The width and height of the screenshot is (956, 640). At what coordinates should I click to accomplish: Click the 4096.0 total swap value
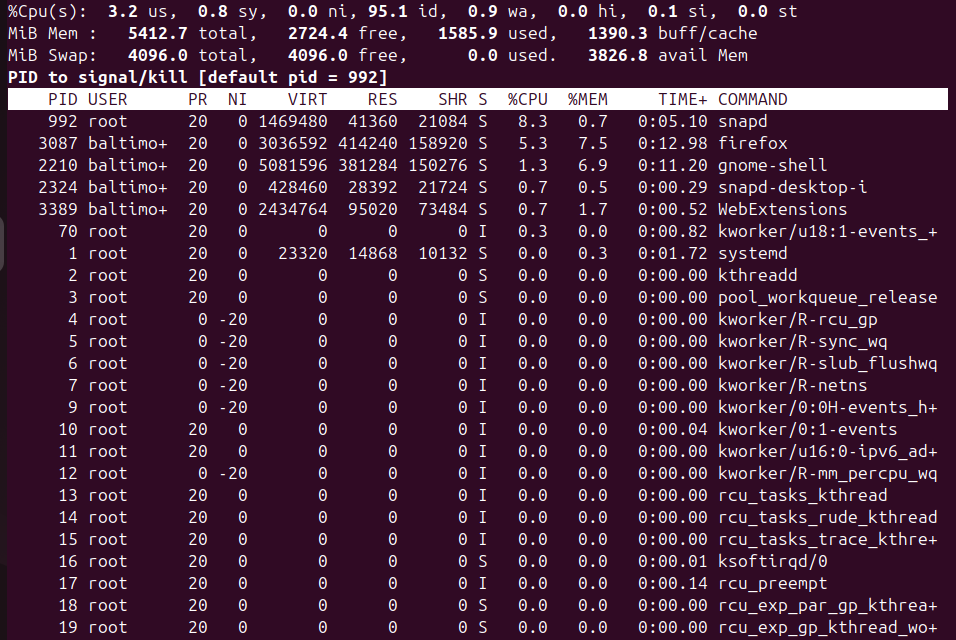point(157,55)
